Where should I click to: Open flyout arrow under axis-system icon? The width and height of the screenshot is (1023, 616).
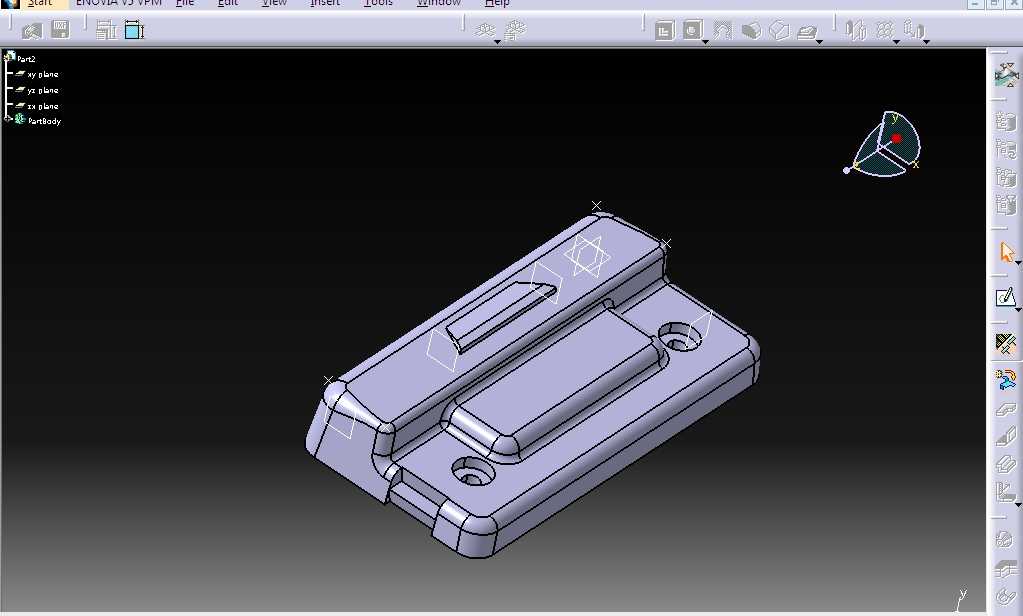[x=497, y=42]
